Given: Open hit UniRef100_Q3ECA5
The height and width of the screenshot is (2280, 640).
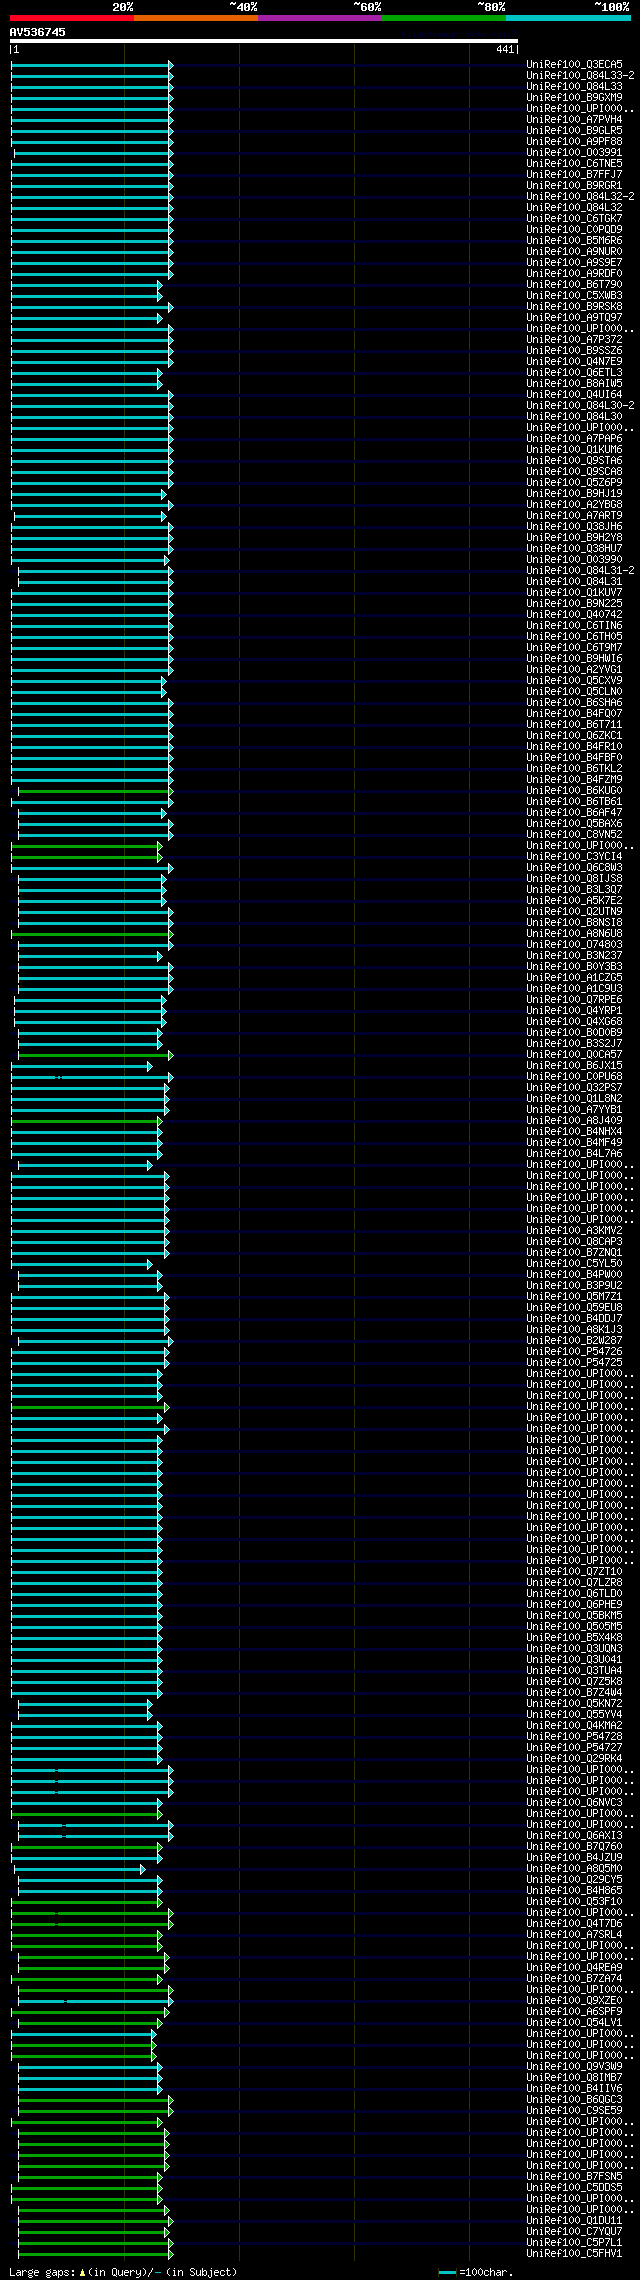Looking at the screenshot, I should [x=574, y=64].
